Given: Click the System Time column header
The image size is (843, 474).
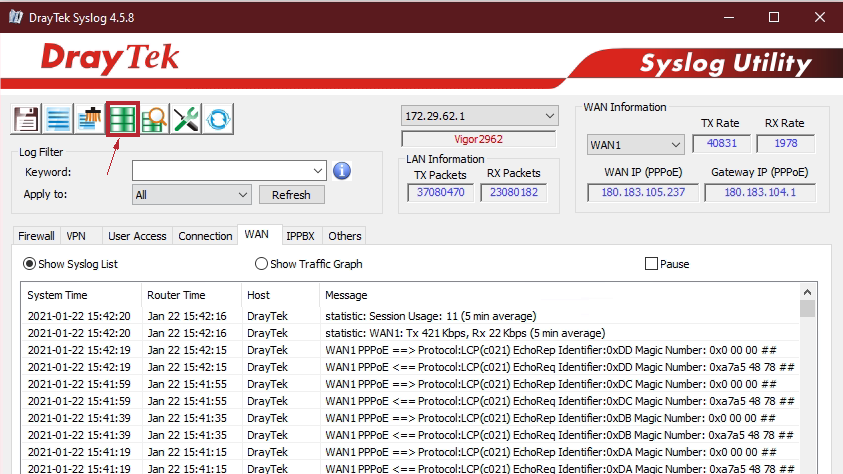Looking at the screenshot, I should coord(82,295).
